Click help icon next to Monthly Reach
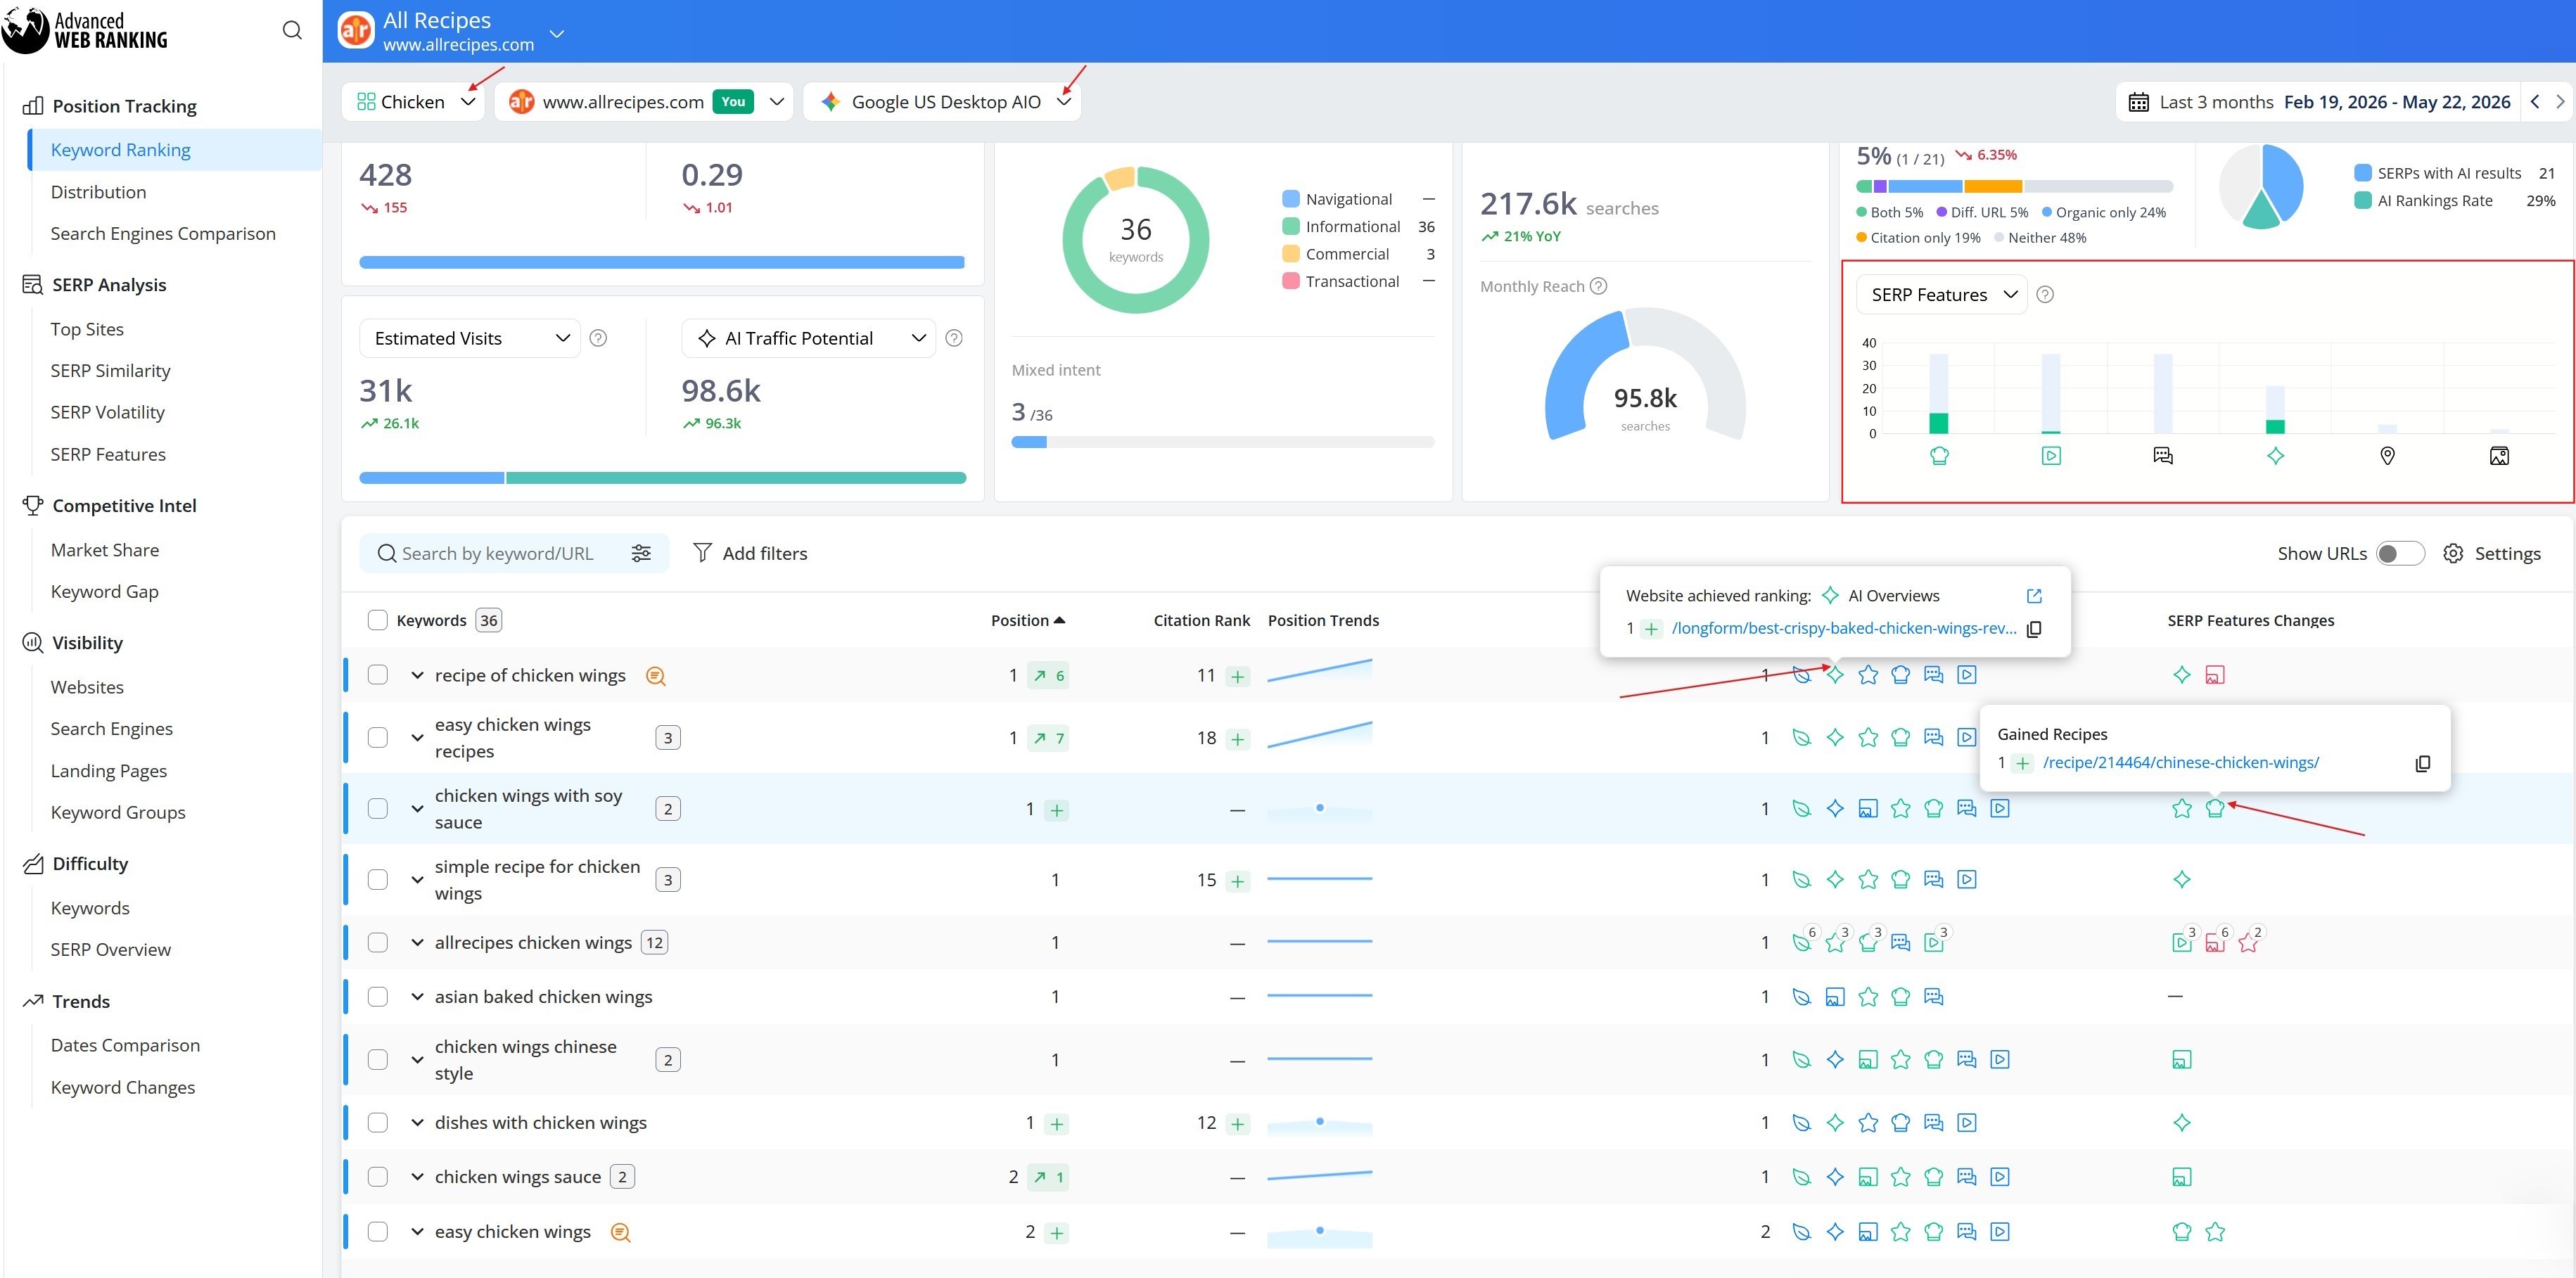The width and height of the screenshot is (2576, 1278). [1598, 286]
